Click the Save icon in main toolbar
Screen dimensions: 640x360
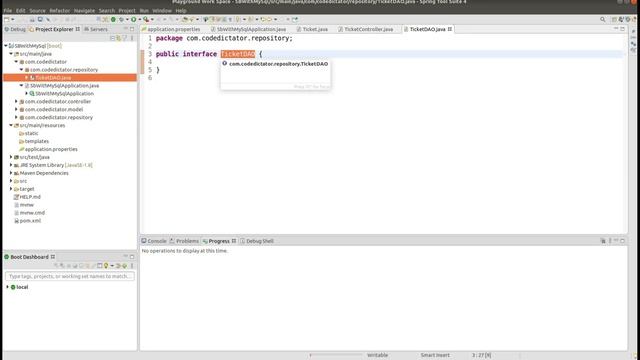[x=32, y=19]
